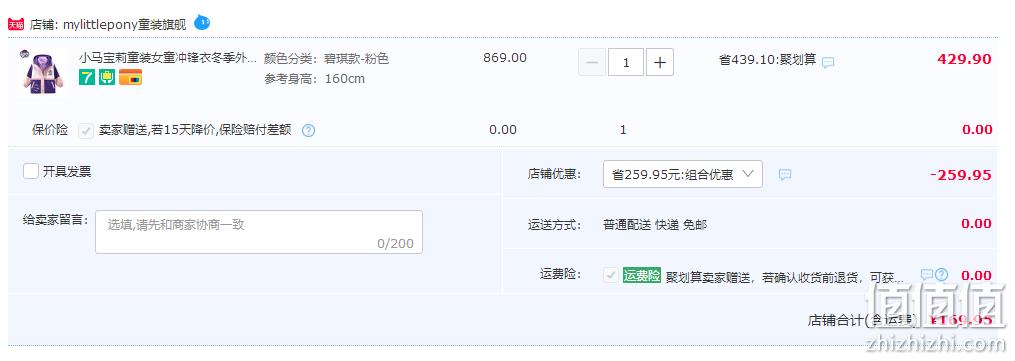Focus the 给卖家留言 message text box
This screenshot has width=1015, height=361.
pos(259,232)
